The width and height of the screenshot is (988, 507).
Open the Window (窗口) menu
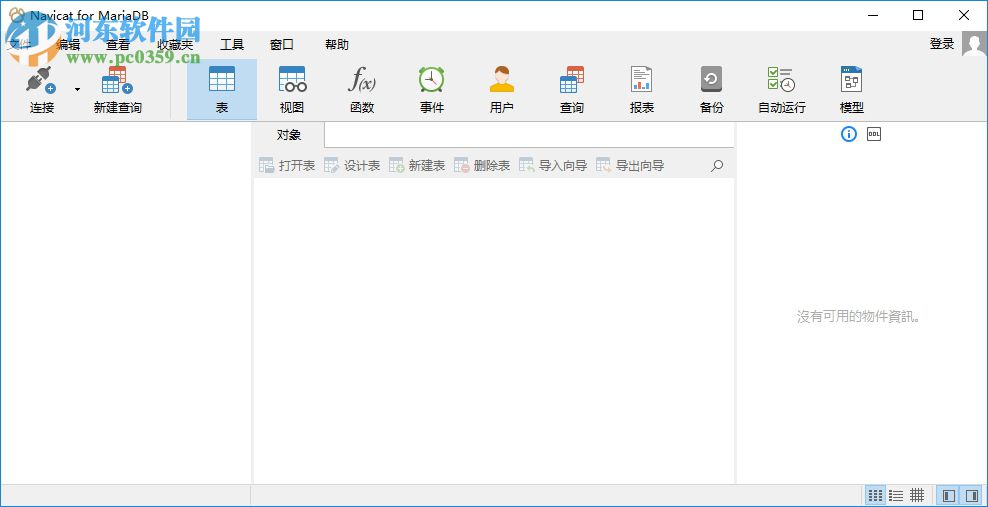282,45
